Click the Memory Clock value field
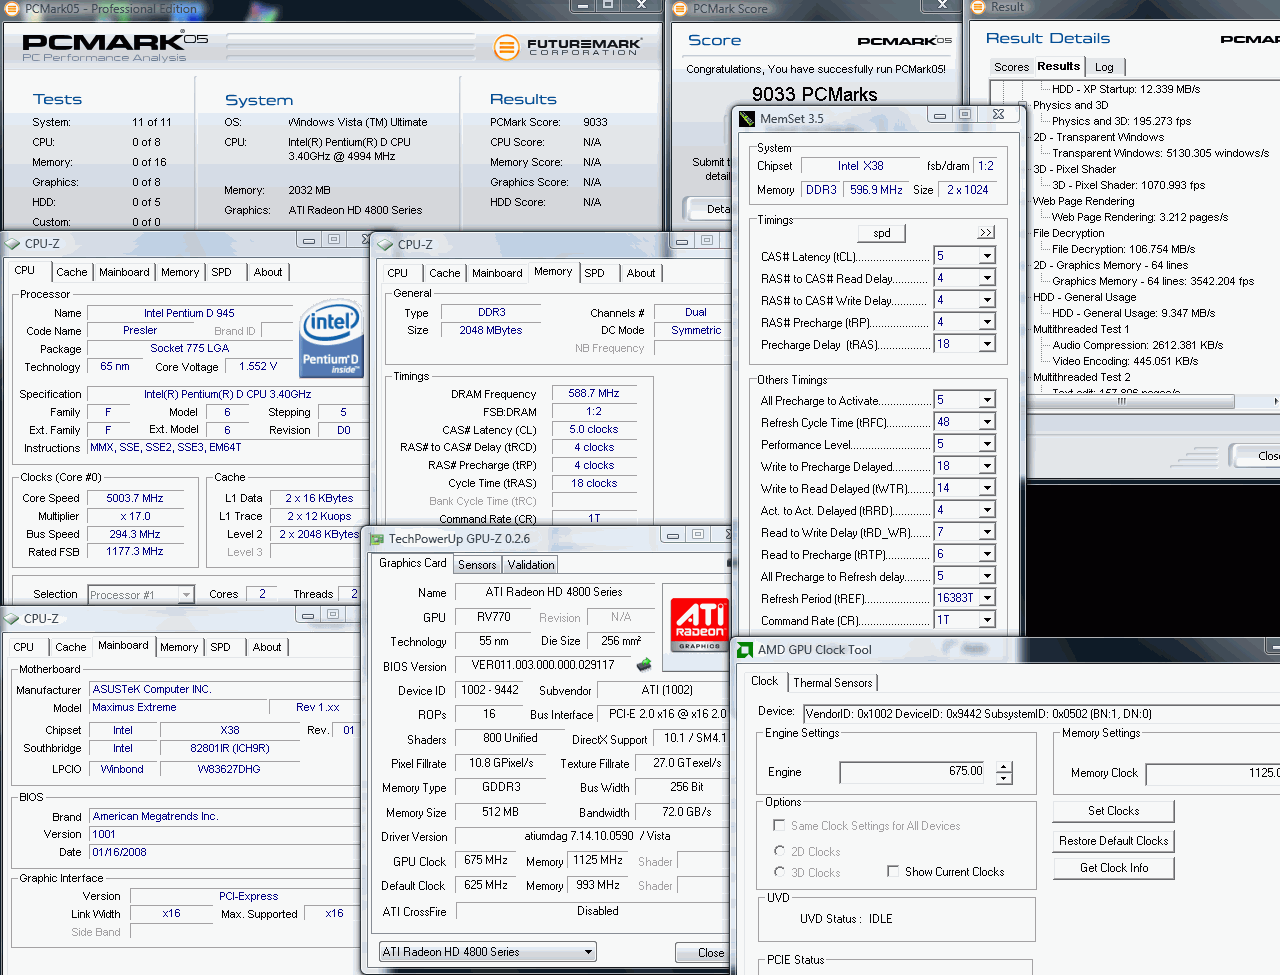1280x975 pixels. click(1213, 773)
